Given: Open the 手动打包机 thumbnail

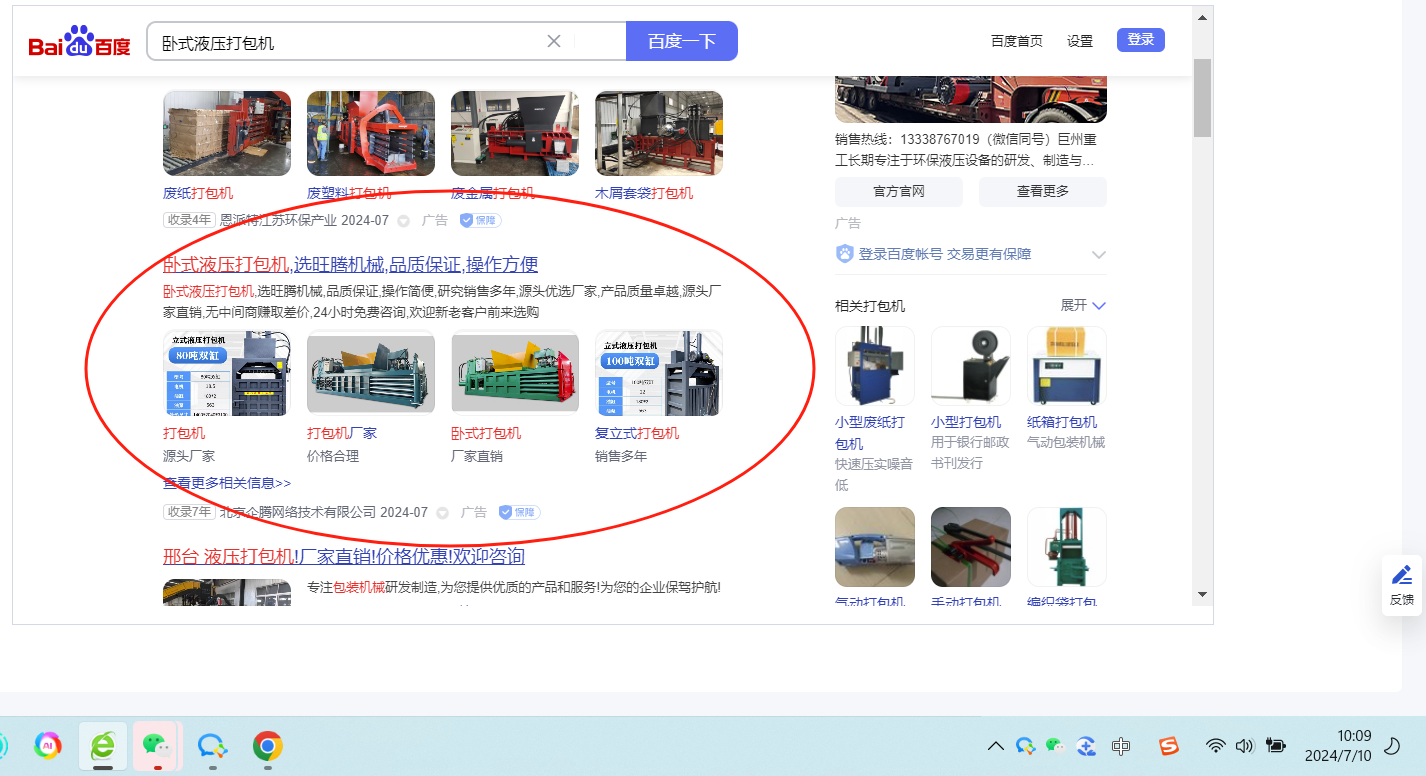Looking at the screenshot, I should pyautogui.click(x=971, y=547).
